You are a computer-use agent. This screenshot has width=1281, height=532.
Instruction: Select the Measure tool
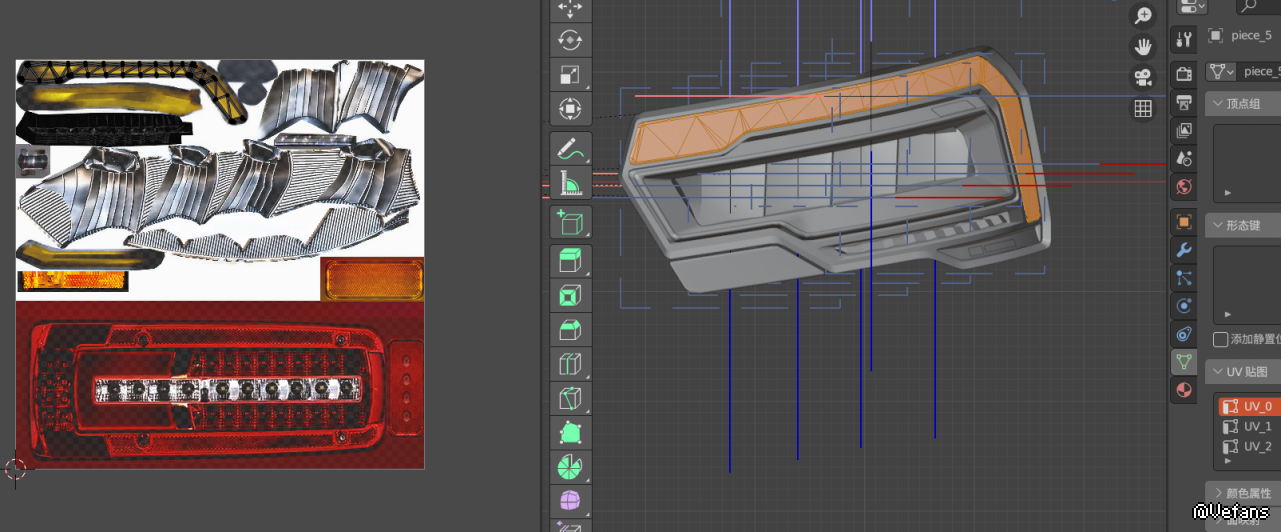570,182
